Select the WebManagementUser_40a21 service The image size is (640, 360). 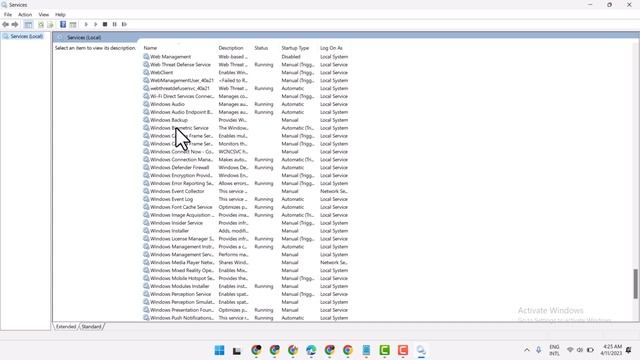point(246,80)
